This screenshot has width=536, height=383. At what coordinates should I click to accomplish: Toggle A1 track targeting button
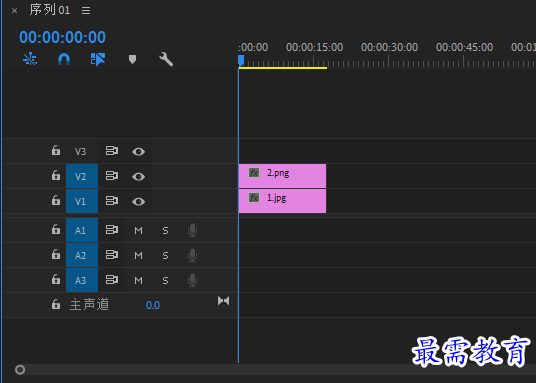82,230
